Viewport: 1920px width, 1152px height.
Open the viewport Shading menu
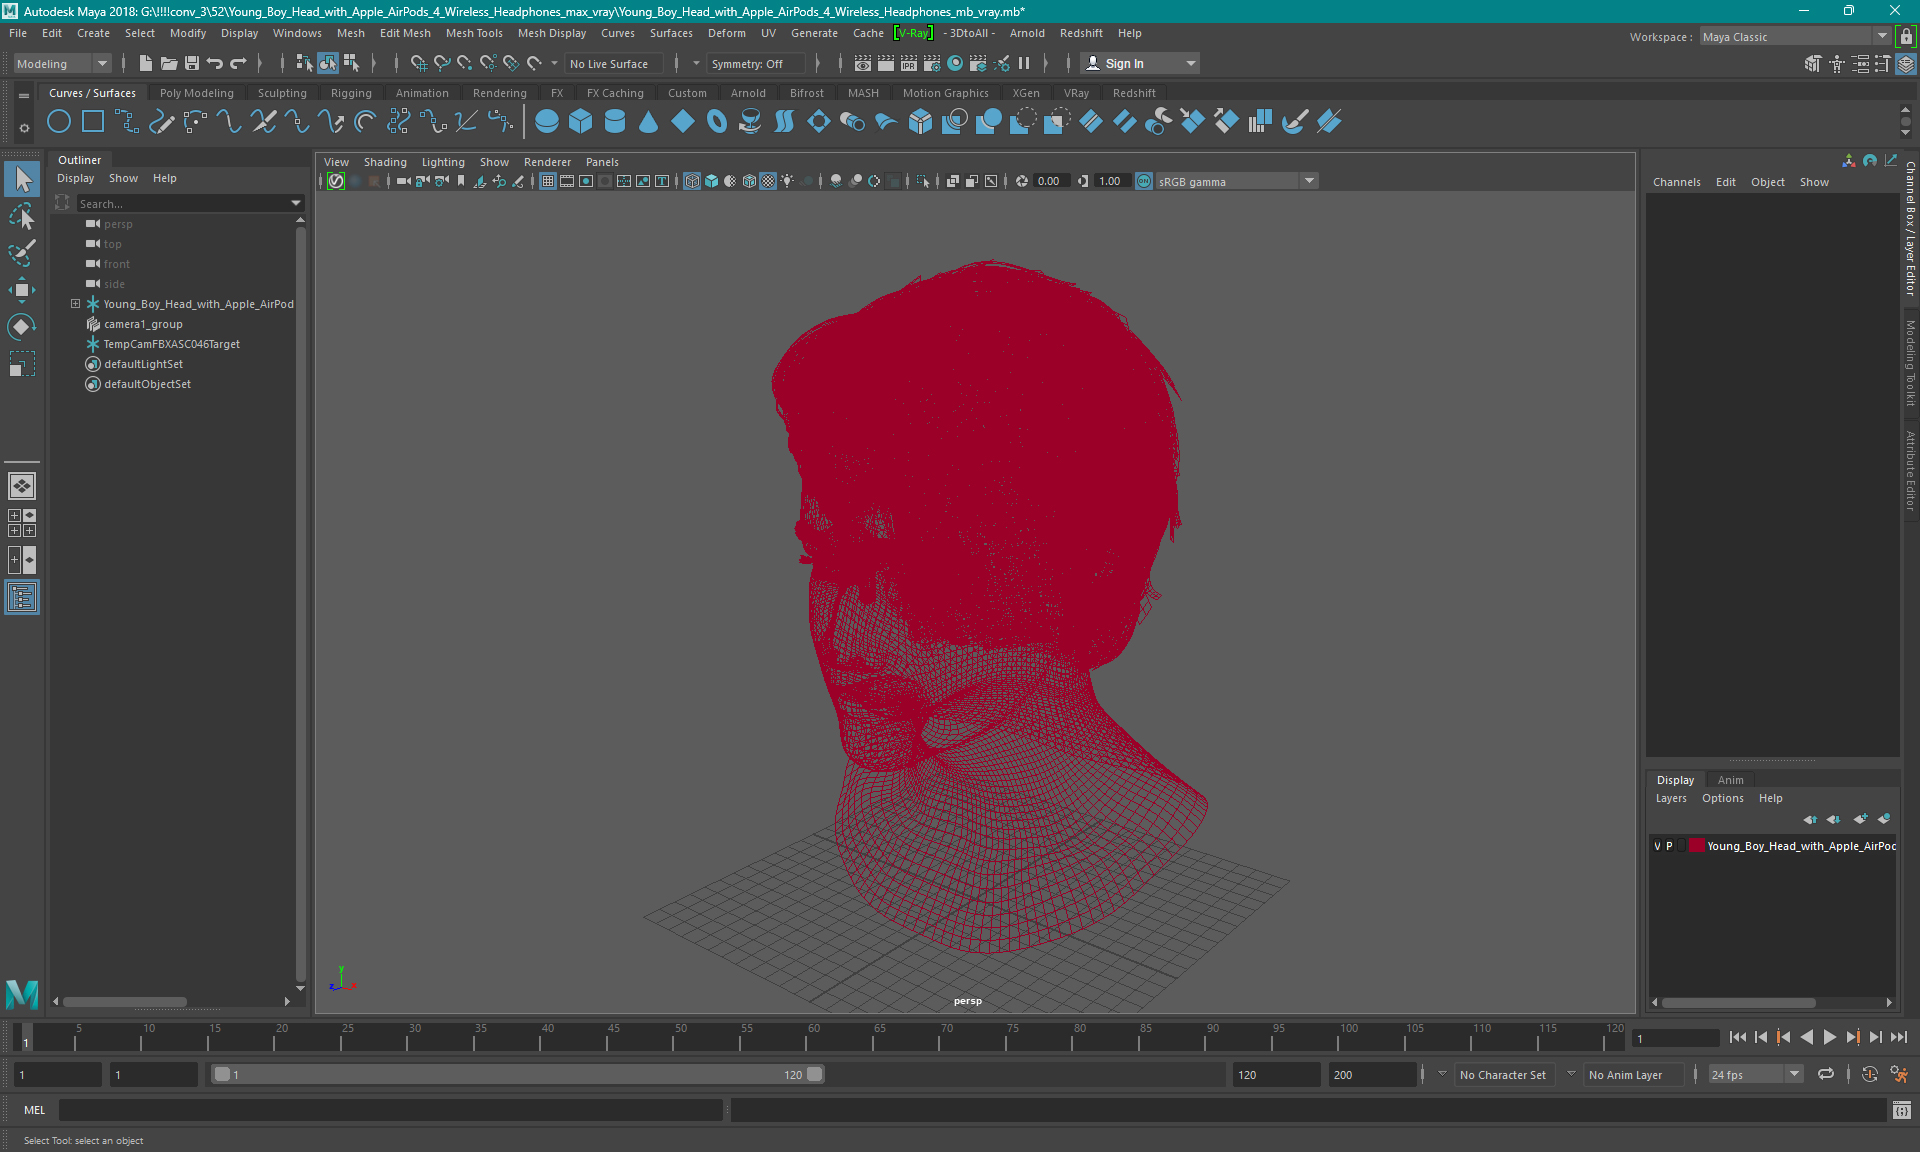pos(385,162)
